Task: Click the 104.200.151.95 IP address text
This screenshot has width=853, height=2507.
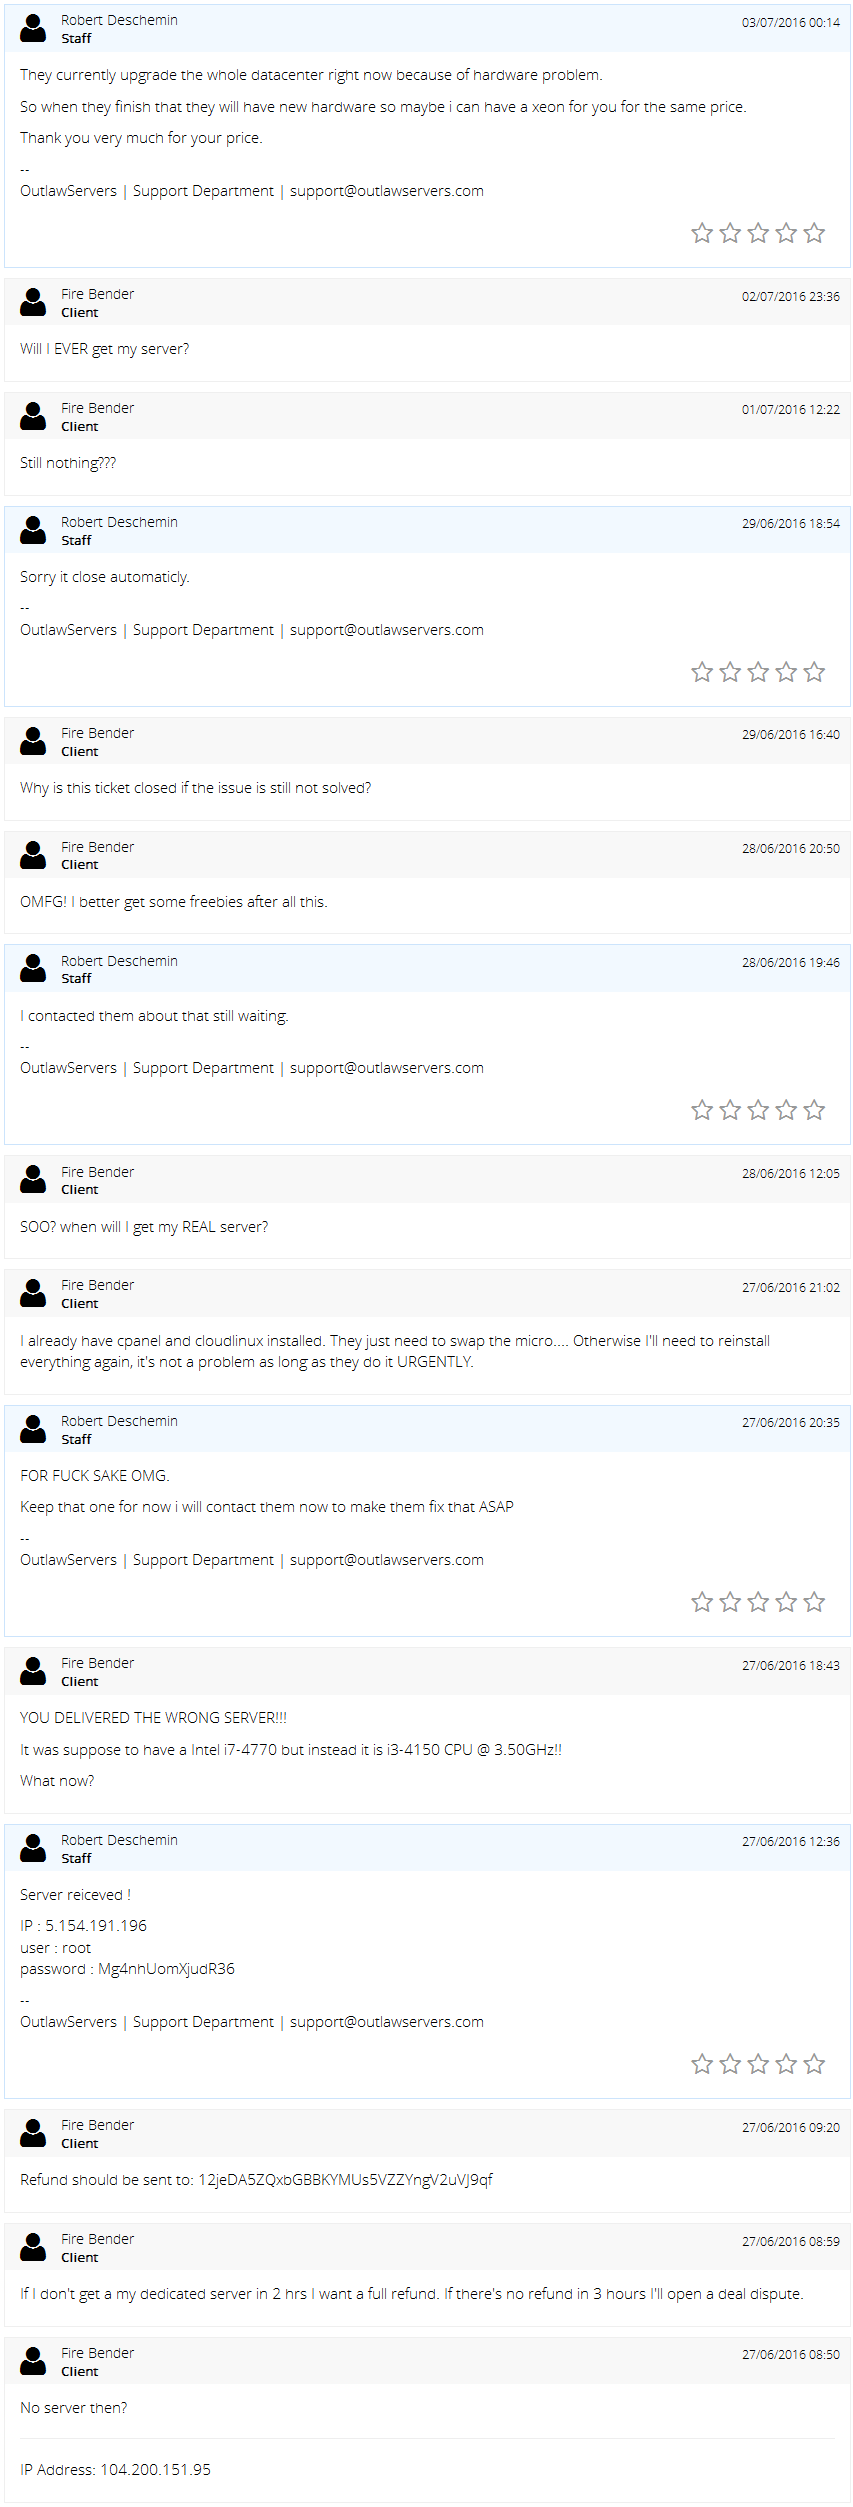Action: click(156, 2469)
